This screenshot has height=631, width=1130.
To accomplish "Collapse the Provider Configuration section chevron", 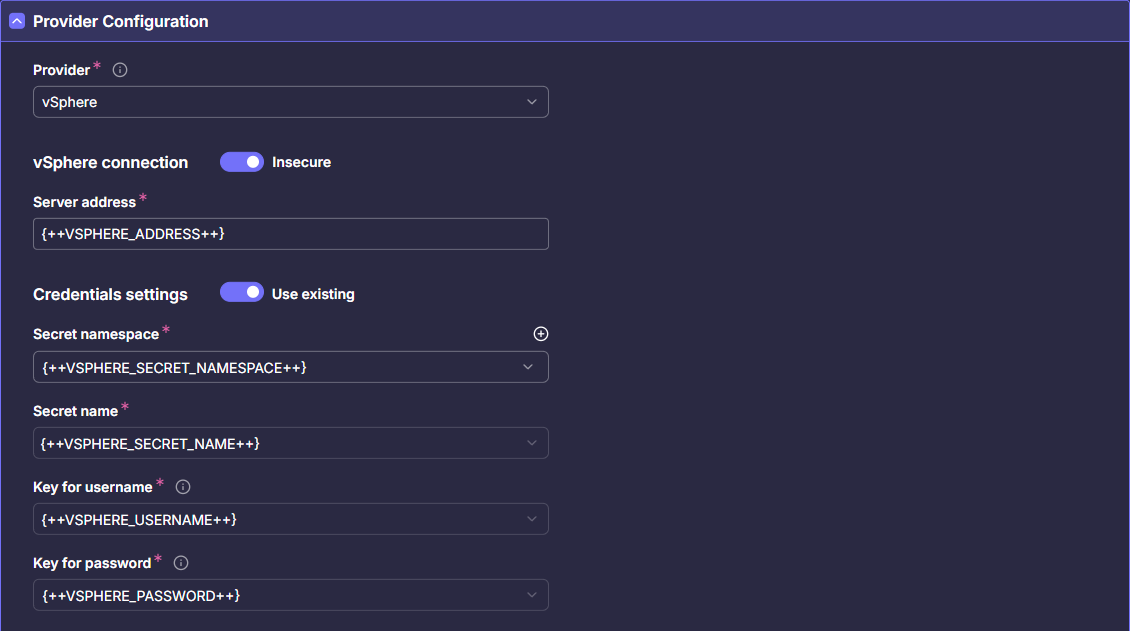I will click(x=16, y=20).
